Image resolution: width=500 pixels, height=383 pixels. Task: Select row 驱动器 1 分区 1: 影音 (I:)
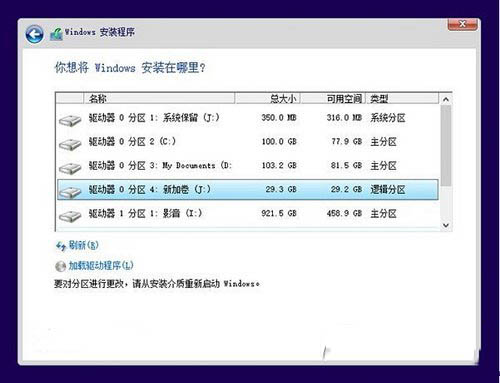click(248, 214)
